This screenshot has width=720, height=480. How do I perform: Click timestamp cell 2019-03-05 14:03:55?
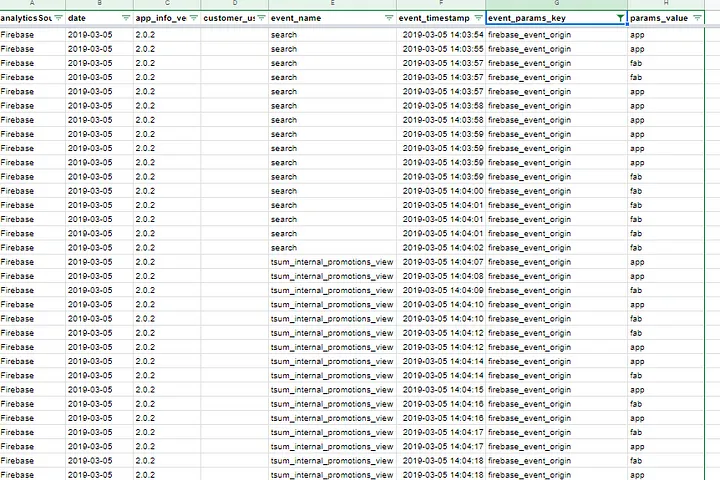pos(443,49)
